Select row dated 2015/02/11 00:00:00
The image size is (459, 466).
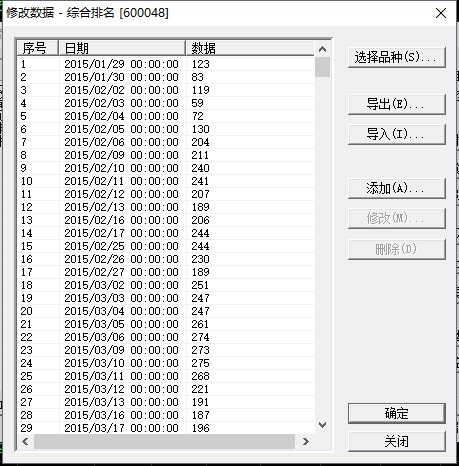pos(166,181)
